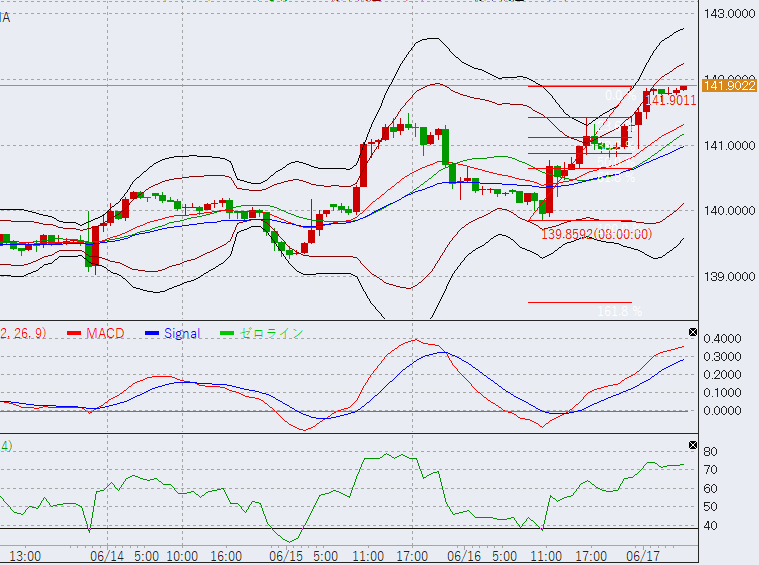
Task: Close the RSI indicator panel below MACD
Action: click(x=693, y=444)
